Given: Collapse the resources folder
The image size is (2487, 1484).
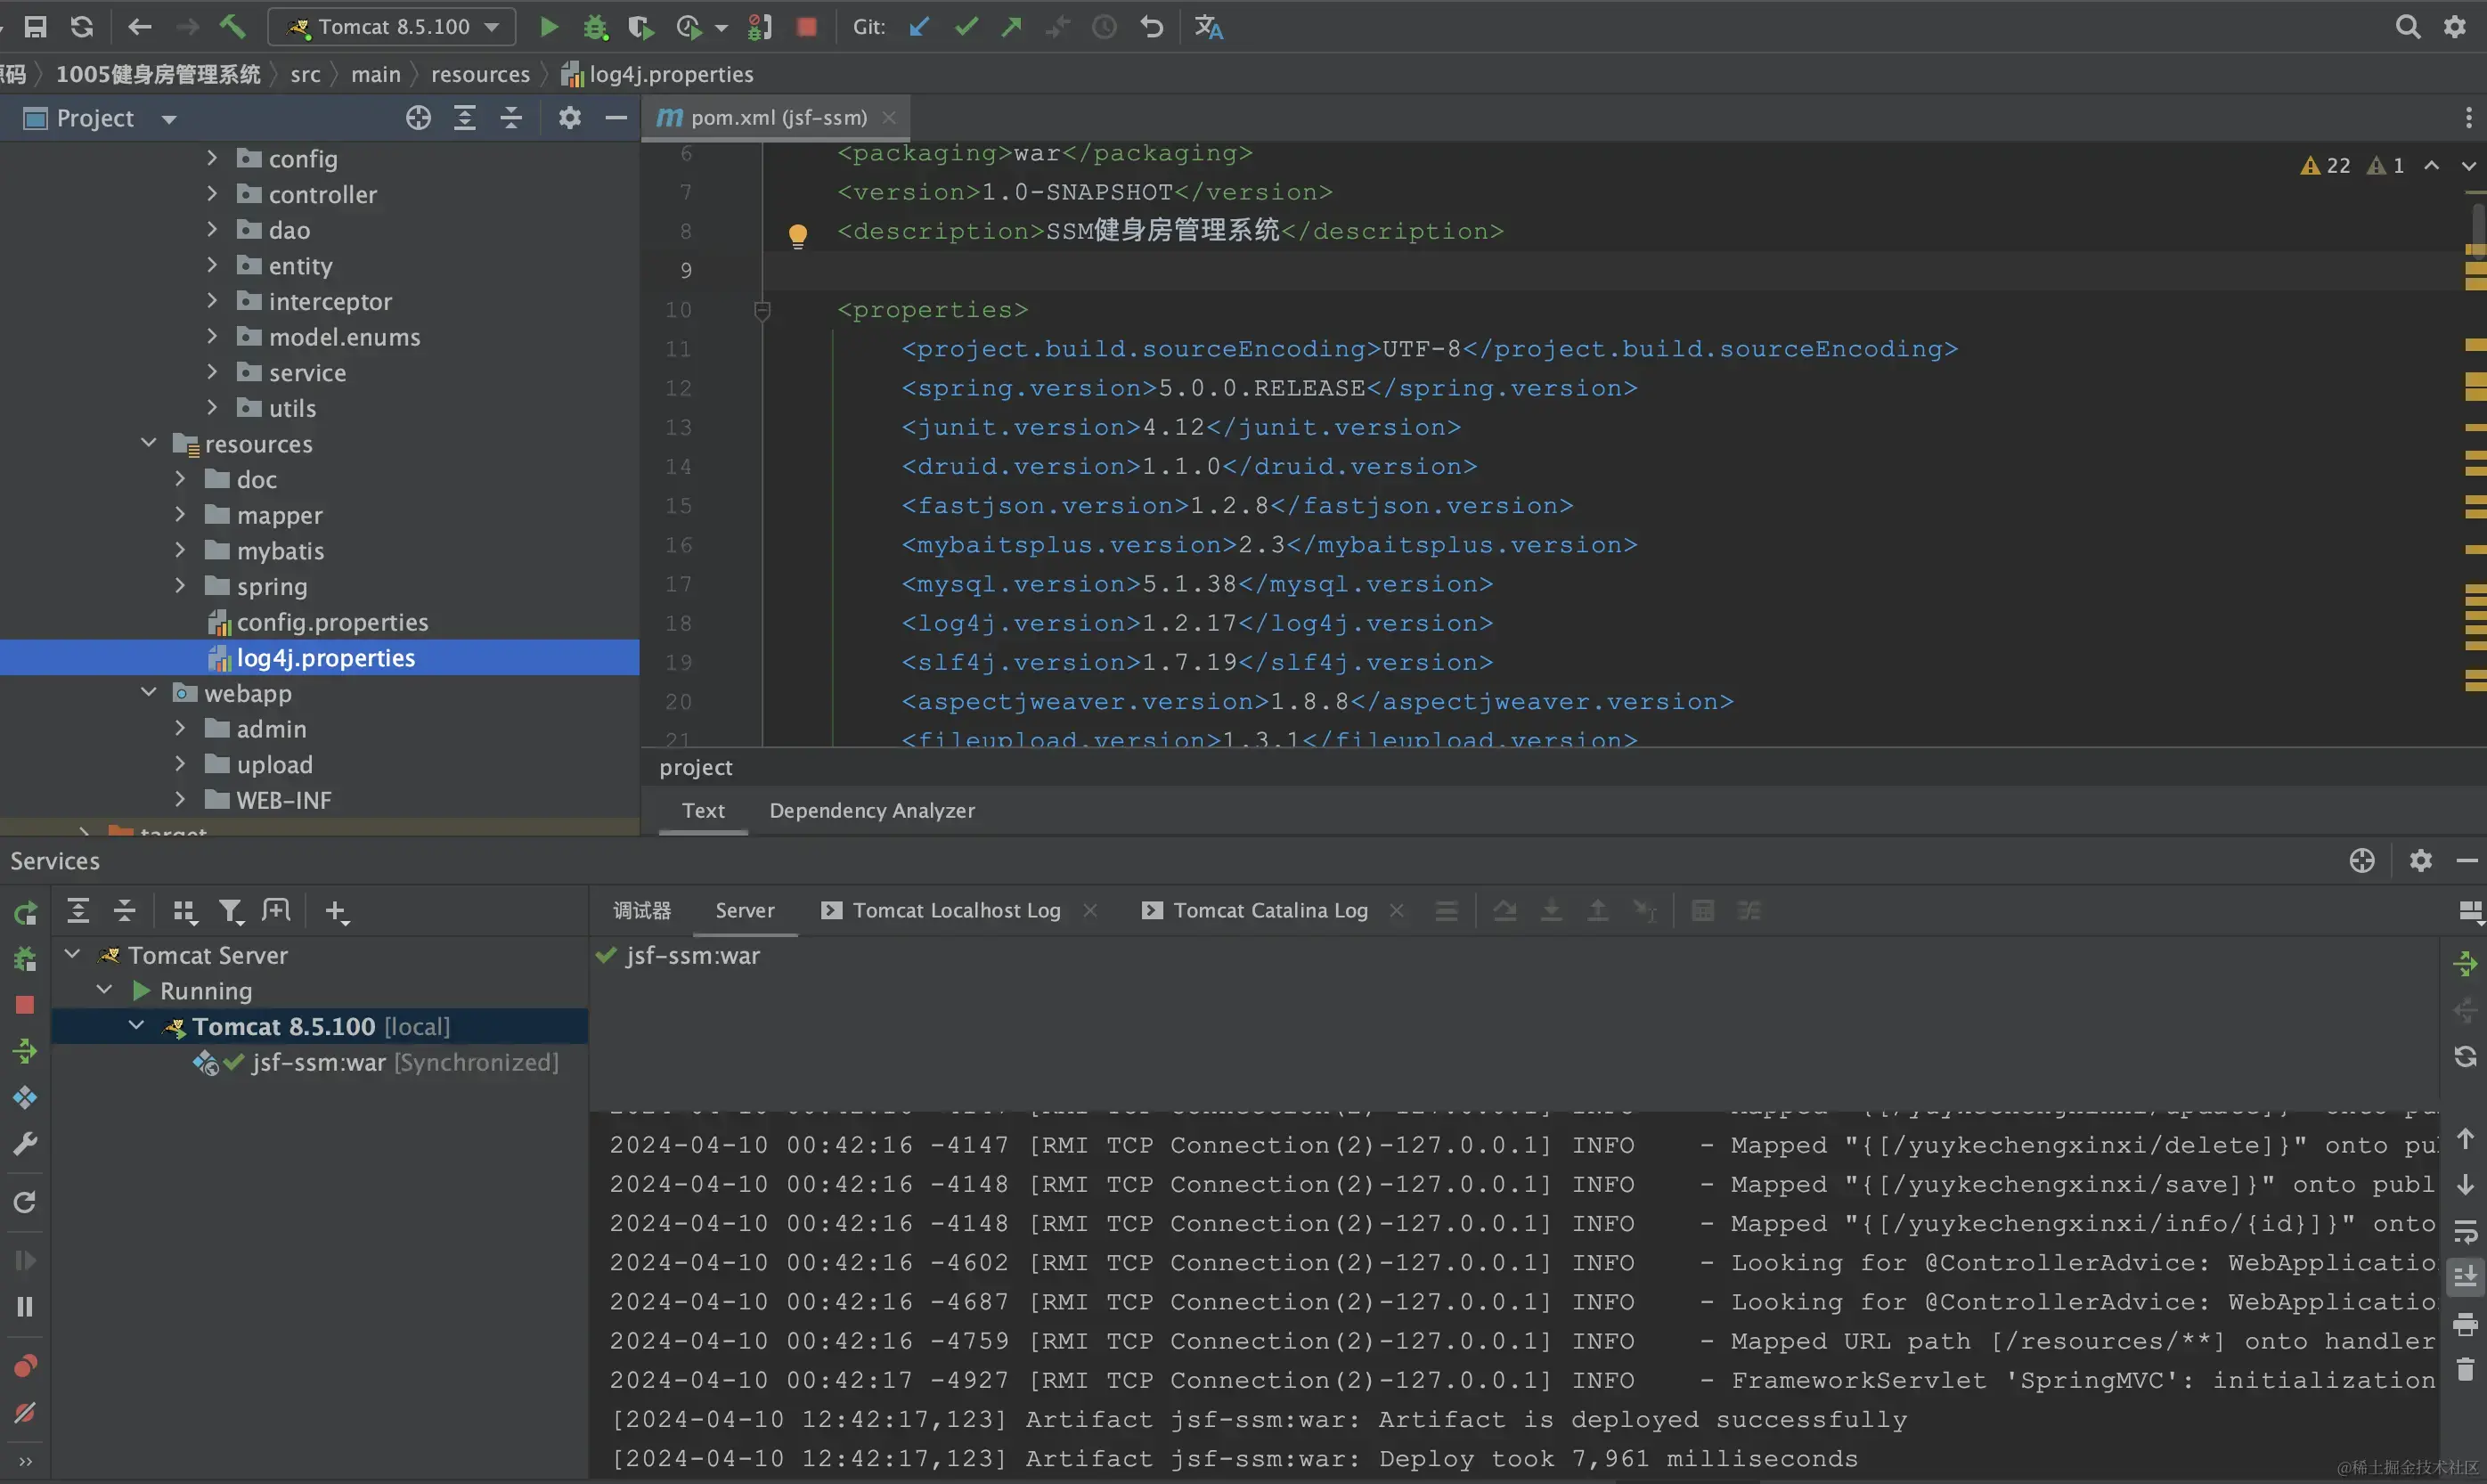Looking at the screenshot, I should pyautogui.click(x=149, y=443).
